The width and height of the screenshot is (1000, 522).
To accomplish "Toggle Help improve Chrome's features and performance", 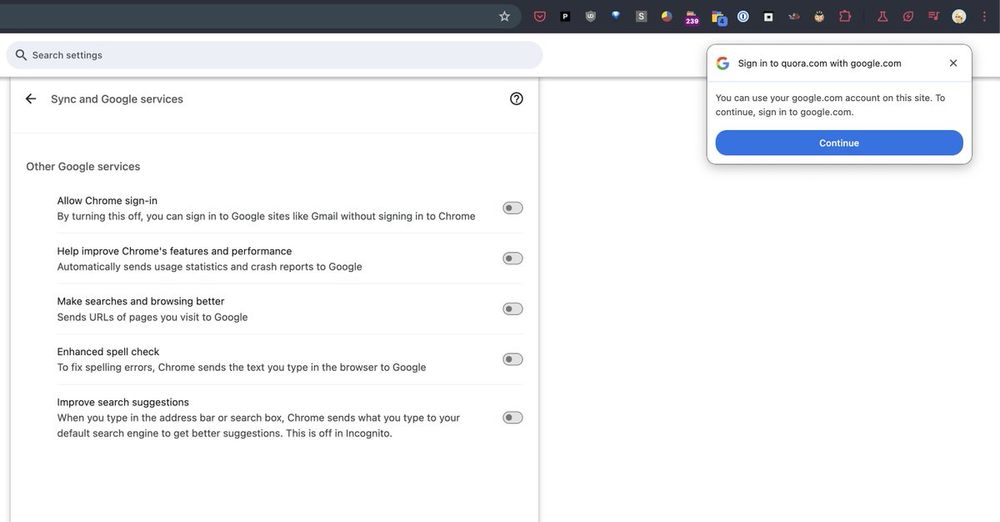I will 513,258.
